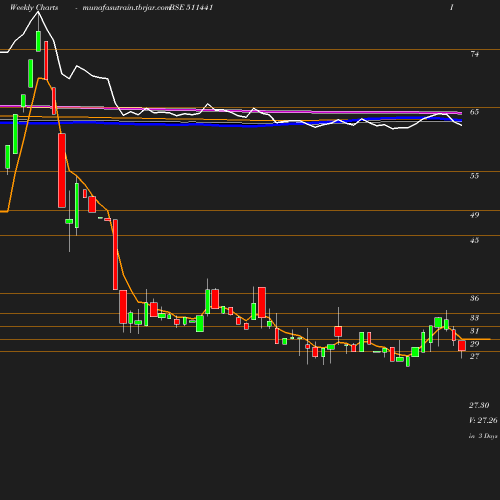Image resolution: width=500 pixels, height=500 pixels.
Task: Select the "BSE 511441" symbol label
Action: 191,7
